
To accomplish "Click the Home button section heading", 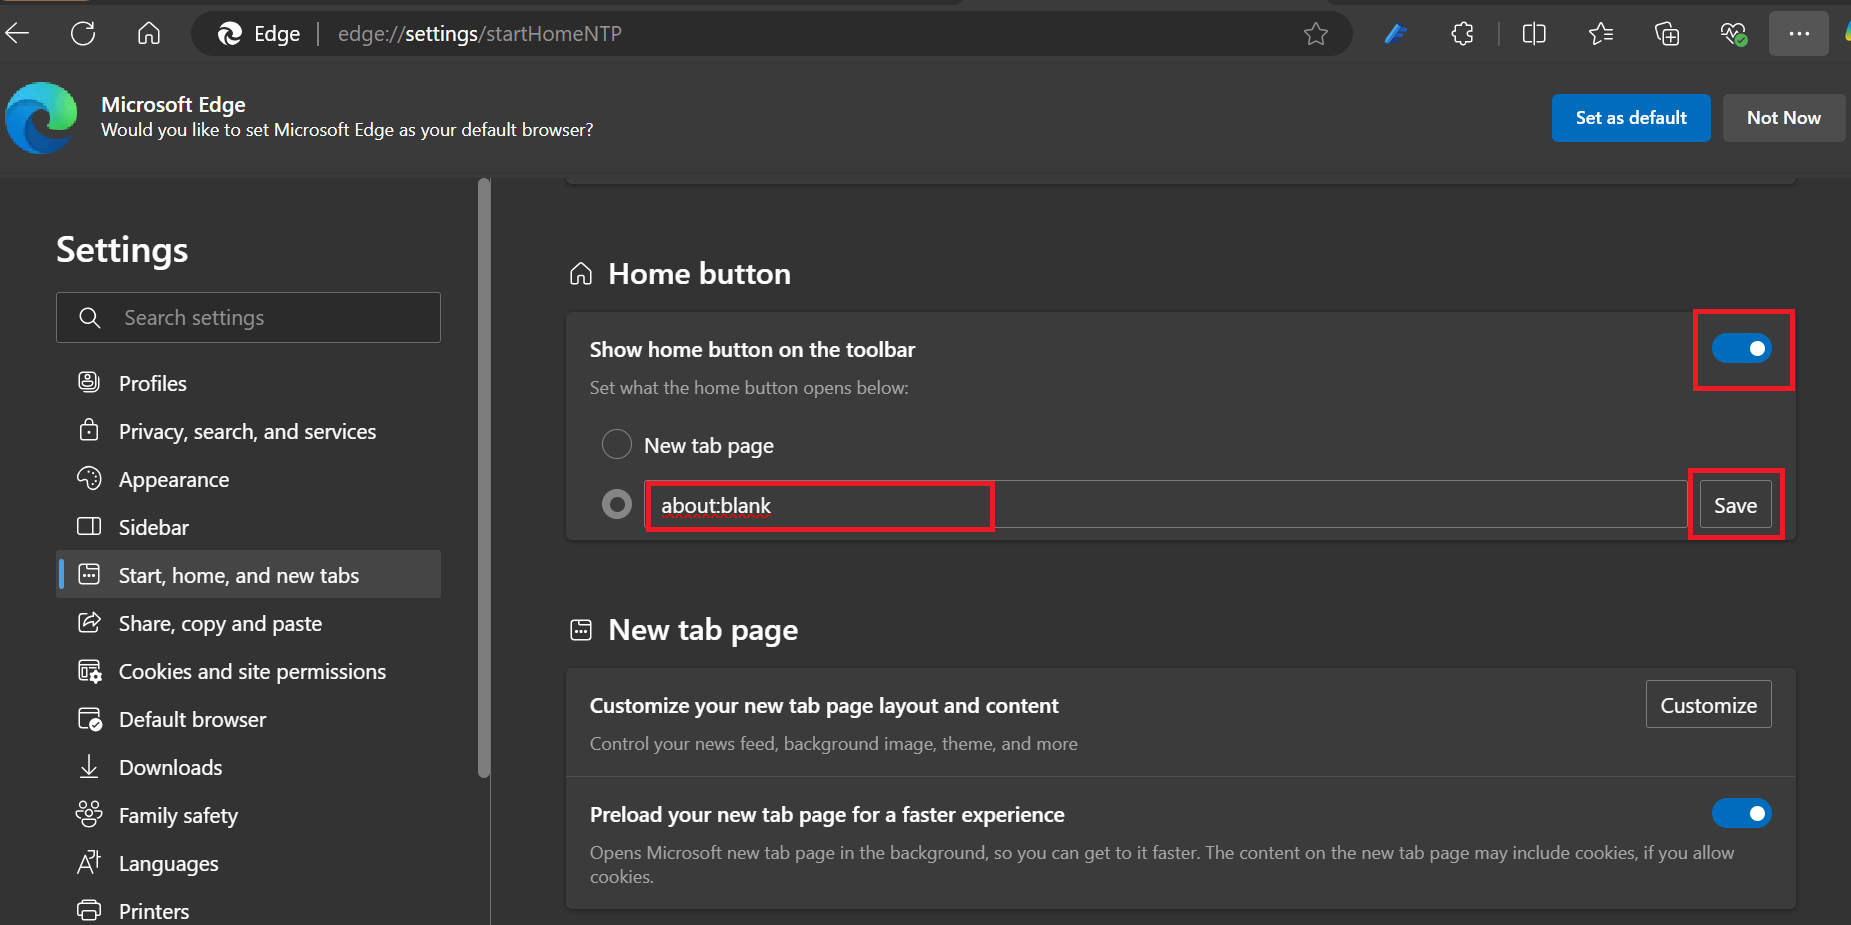I will 699,274.
